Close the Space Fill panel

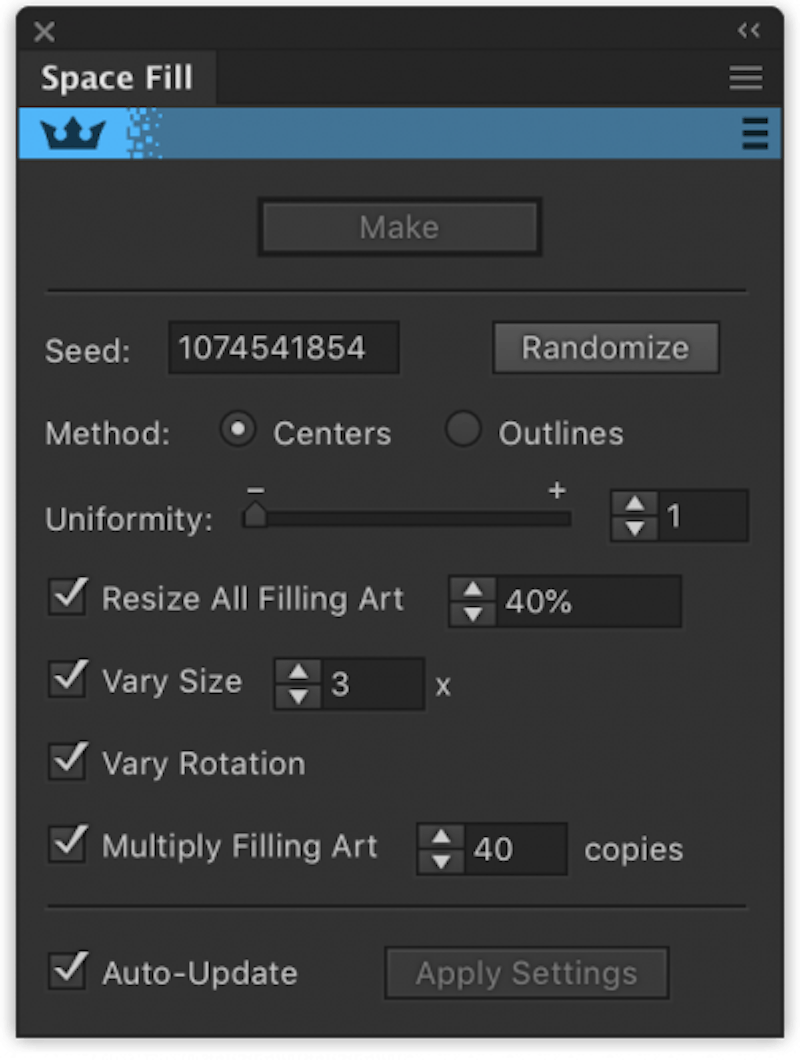click(44, 32)
